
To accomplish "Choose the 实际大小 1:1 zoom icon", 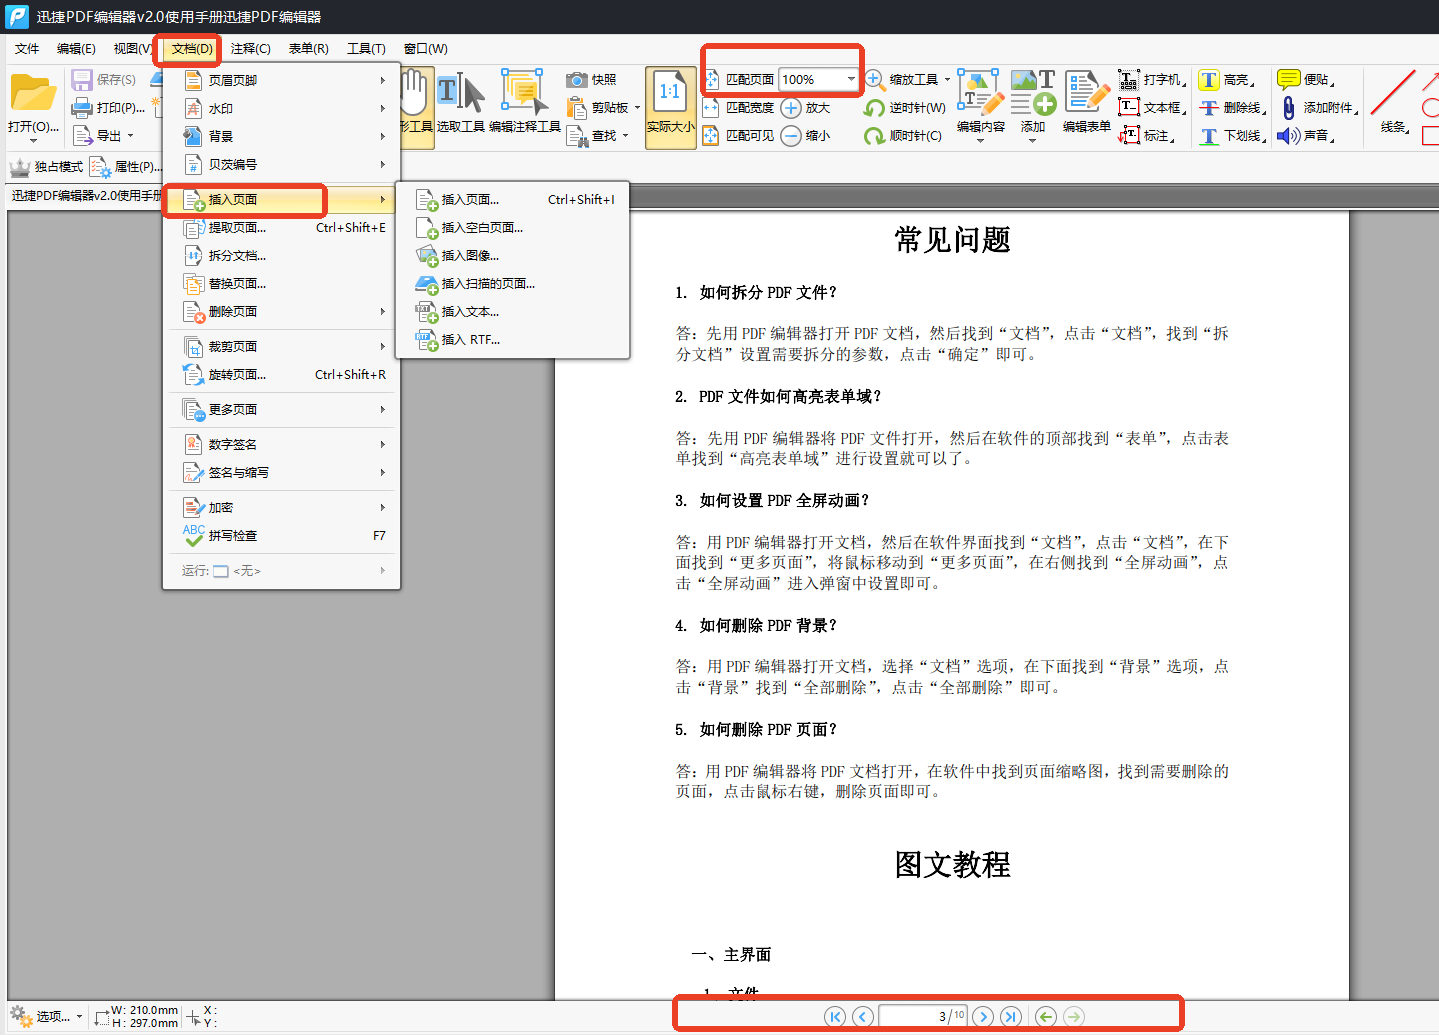I will (670, 102).
